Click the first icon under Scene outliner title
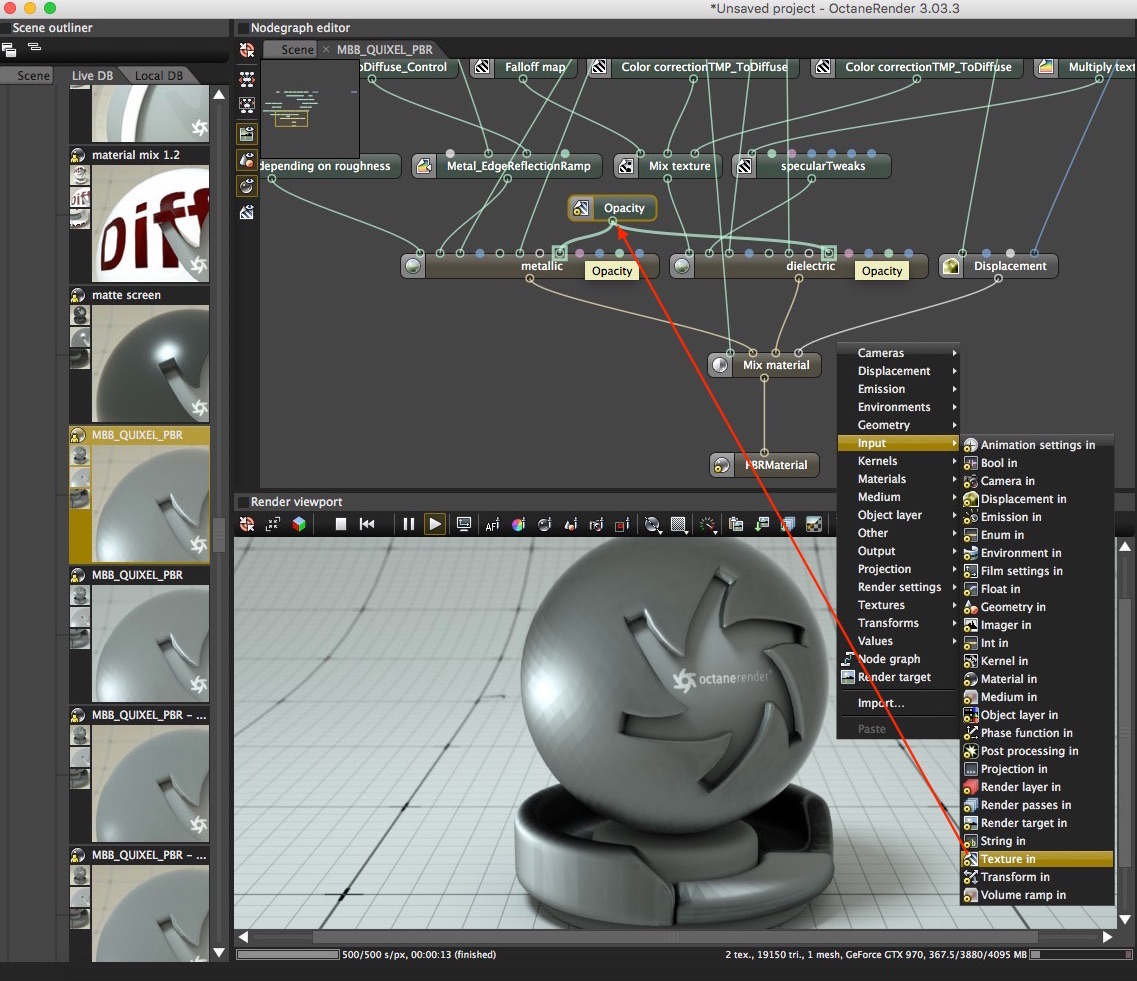1137x981 pixels. click(9, 49)
